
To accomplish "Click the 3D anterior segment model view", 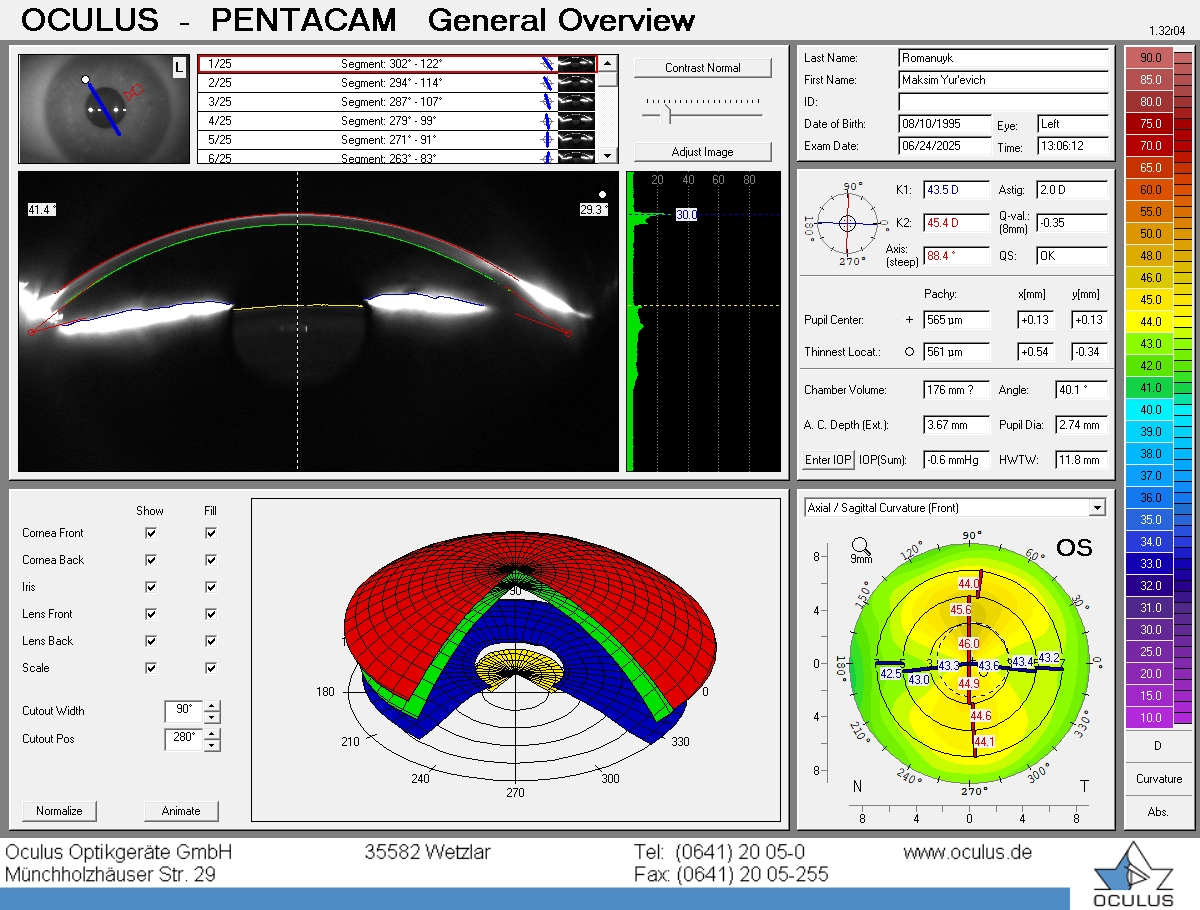I will pyautogui.click(x=515, y=660).
